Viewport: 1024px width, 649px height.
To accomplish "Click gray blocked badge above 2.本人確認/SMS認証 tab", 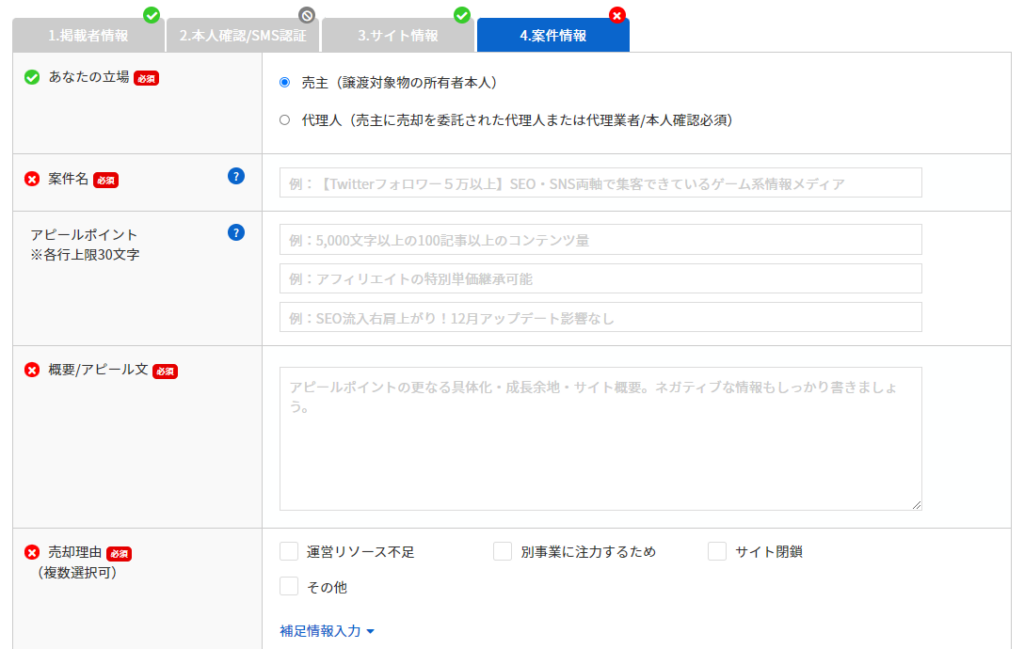I will pos(306,14).
